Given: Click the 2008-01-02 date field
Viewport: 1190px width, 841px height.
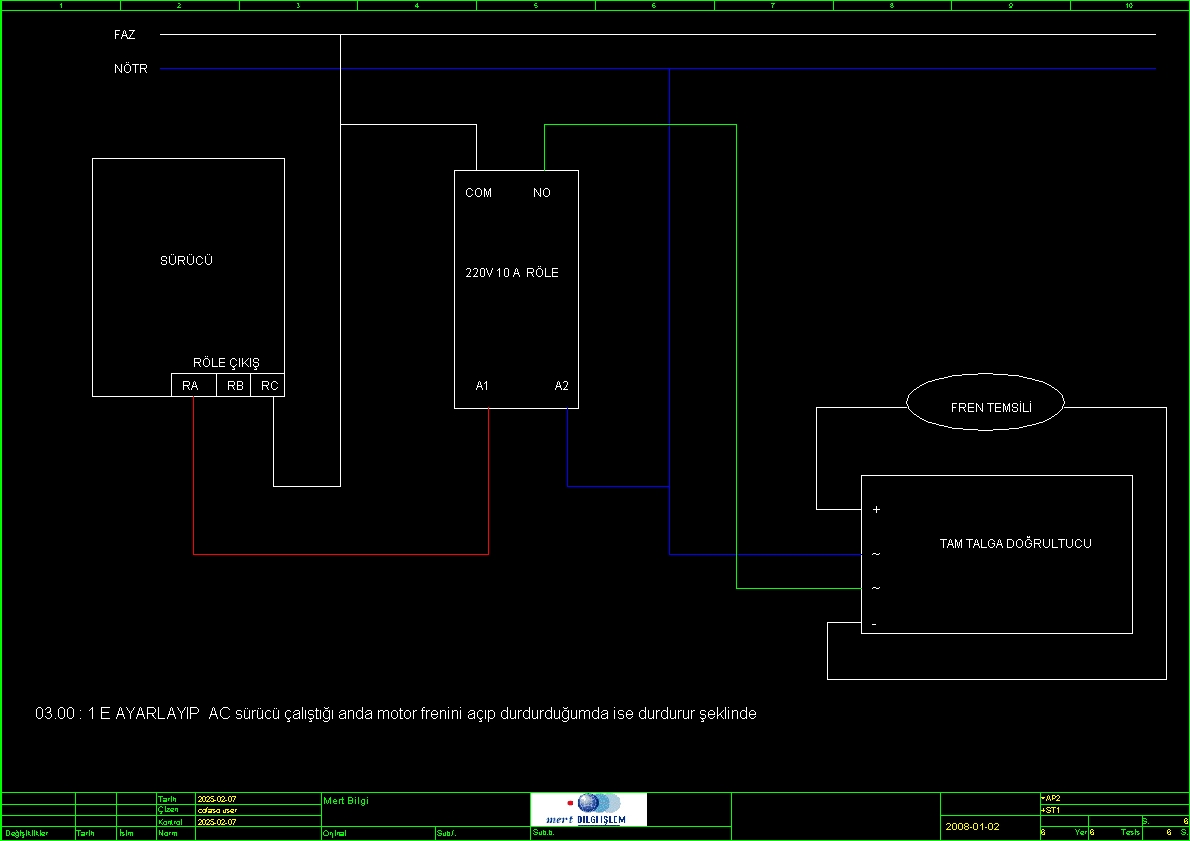Looking at the screenshot, I should (972, 827).
